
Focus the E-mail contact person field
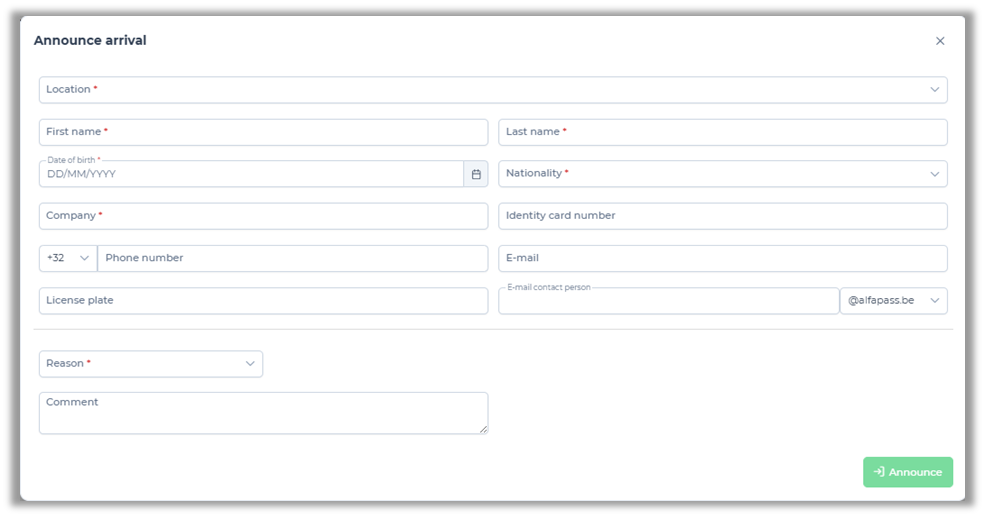pyautogui.click(x=668, y=302)
